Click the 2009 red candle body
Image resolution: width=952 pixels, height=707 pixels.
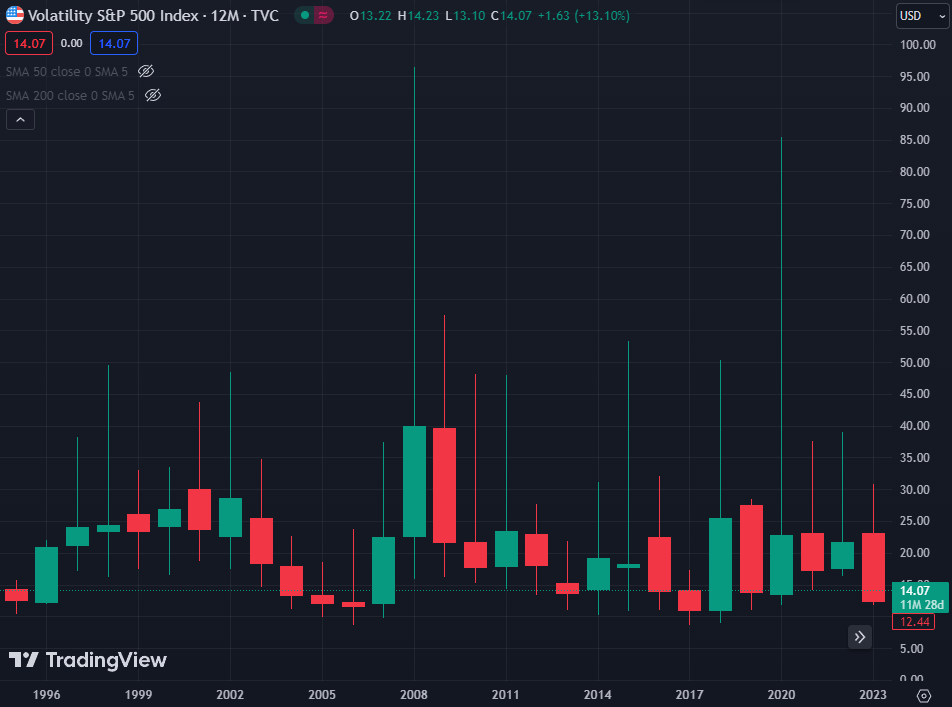pyautogui.click(x=444, y=486)
